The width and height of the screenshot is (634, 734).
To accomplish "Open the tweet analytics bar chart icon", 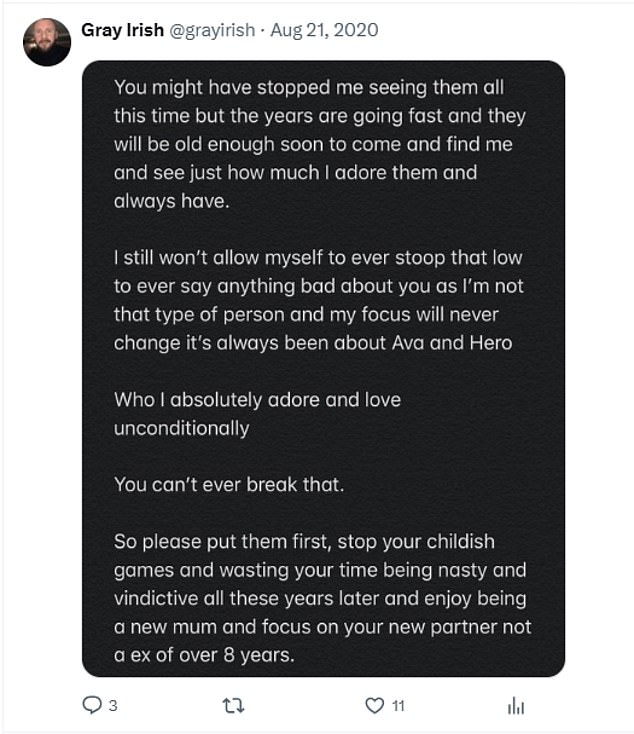I will (516, 705).
